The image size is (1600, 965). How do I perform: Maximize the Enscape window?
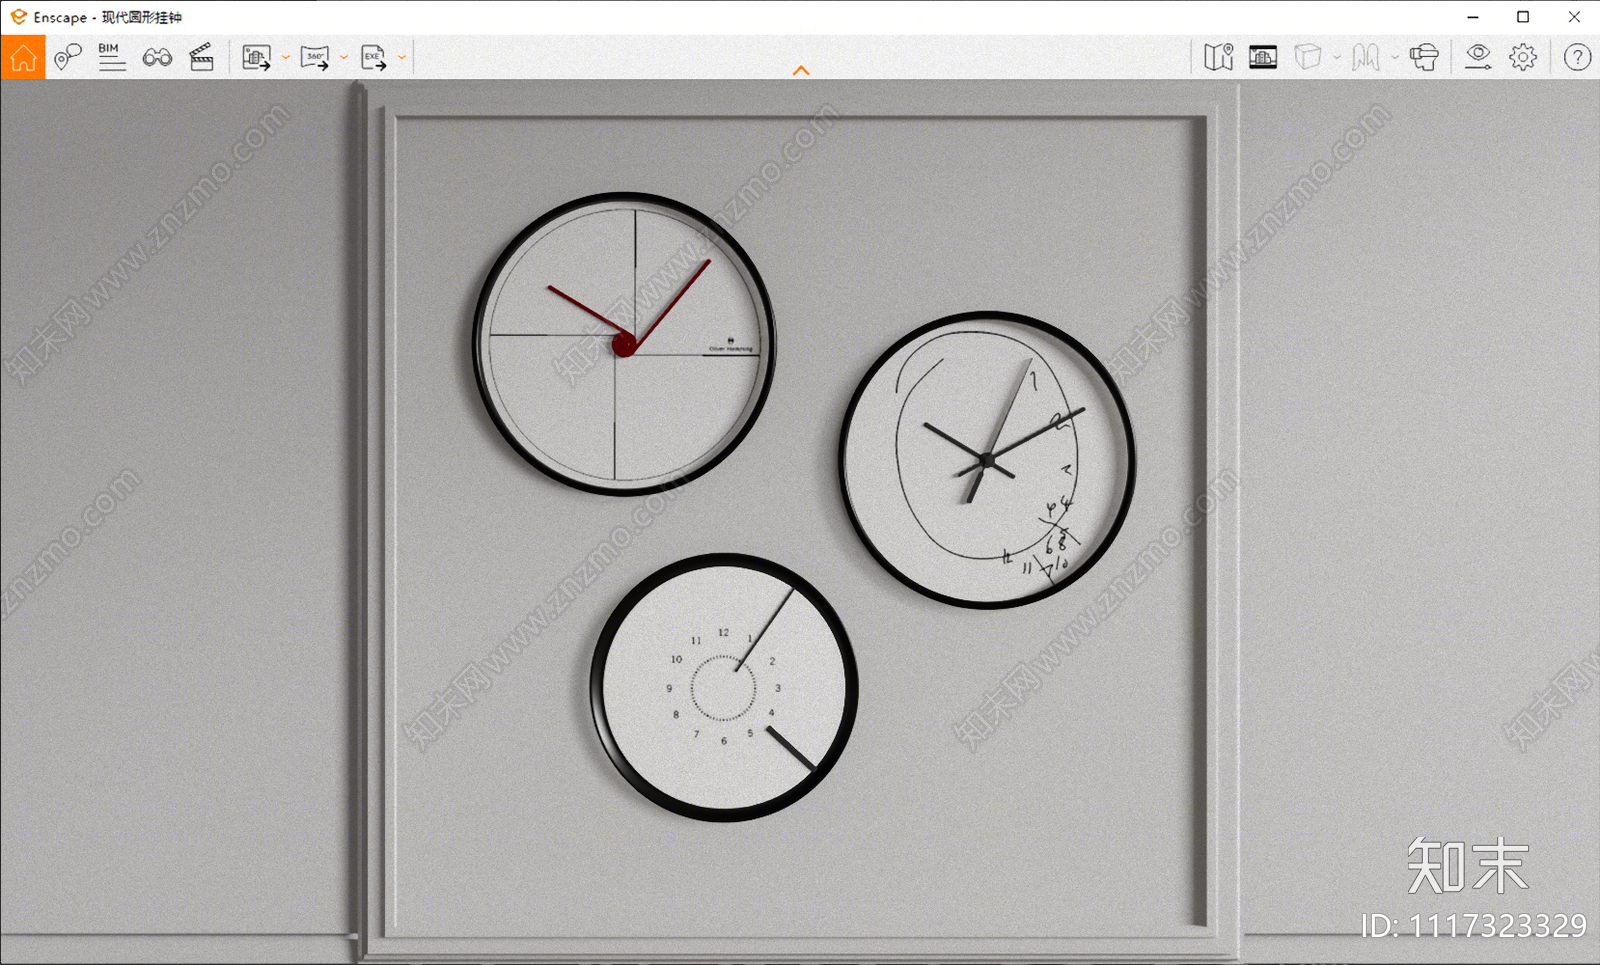pos(1523,17)
